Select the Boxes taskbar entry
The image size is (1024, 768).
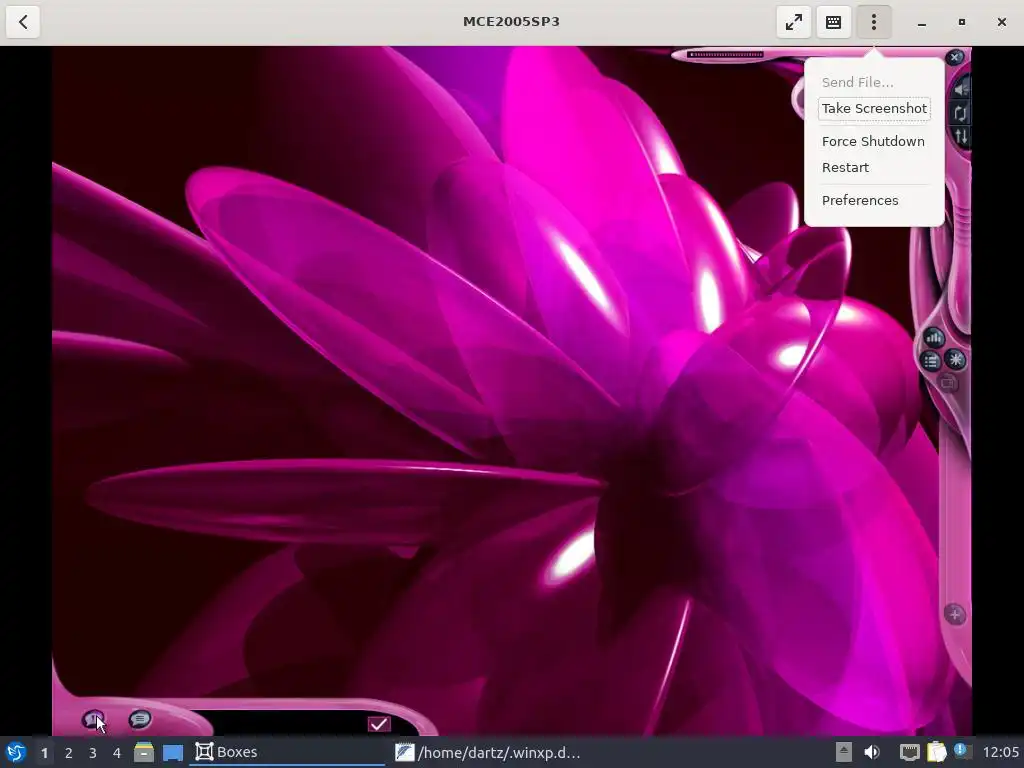click(x=287, y=752)
